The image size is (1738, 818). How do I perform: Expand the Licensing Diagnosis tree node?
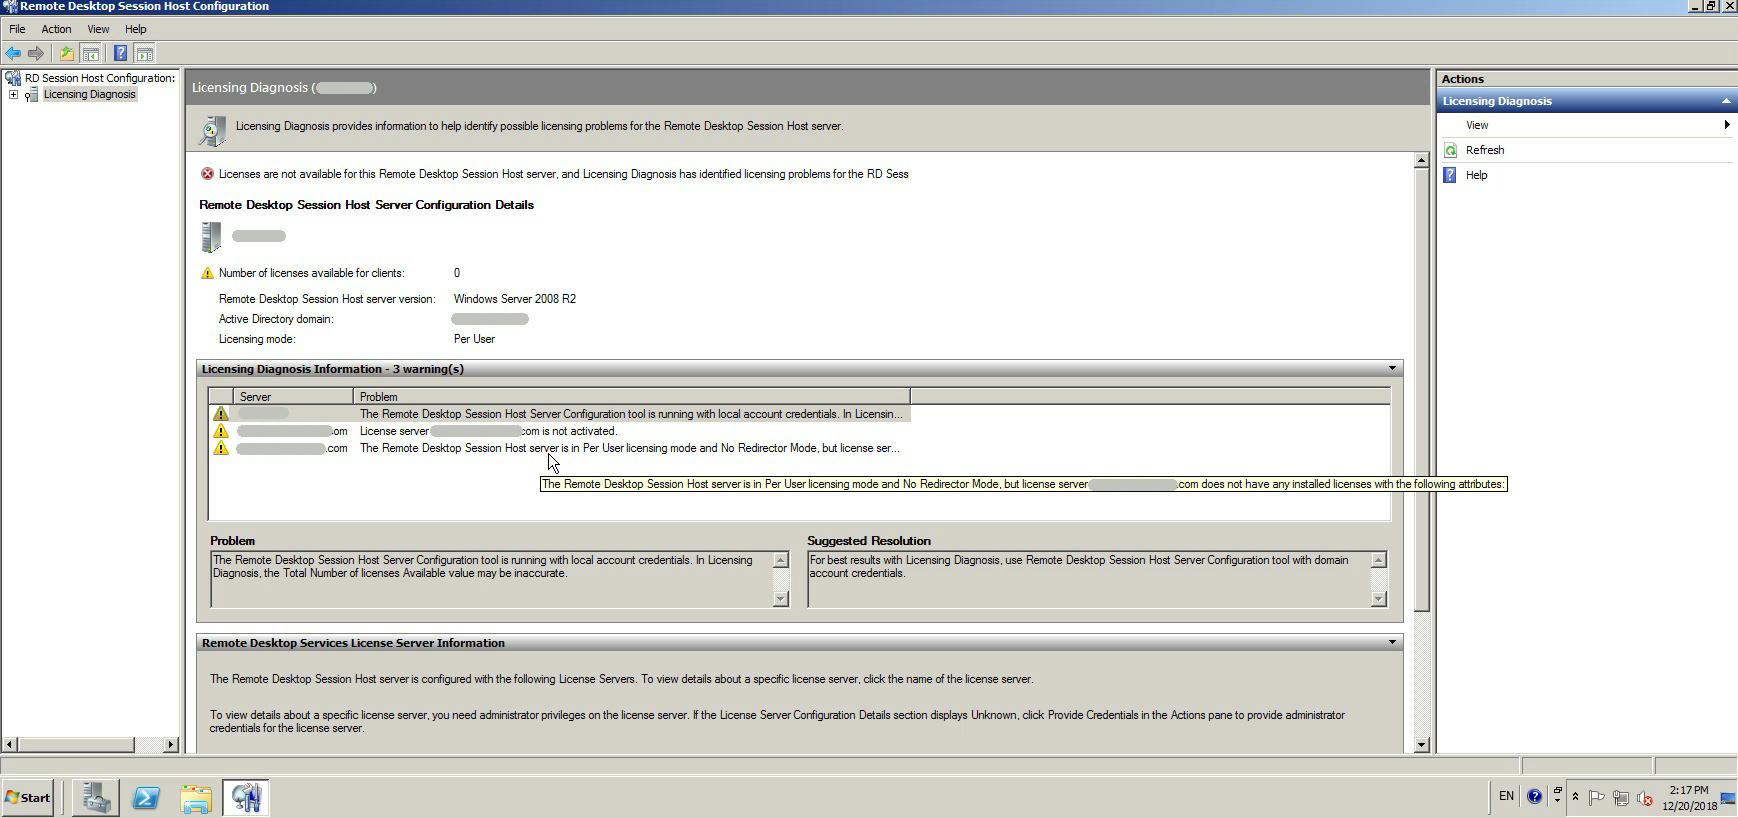(13, 95)
